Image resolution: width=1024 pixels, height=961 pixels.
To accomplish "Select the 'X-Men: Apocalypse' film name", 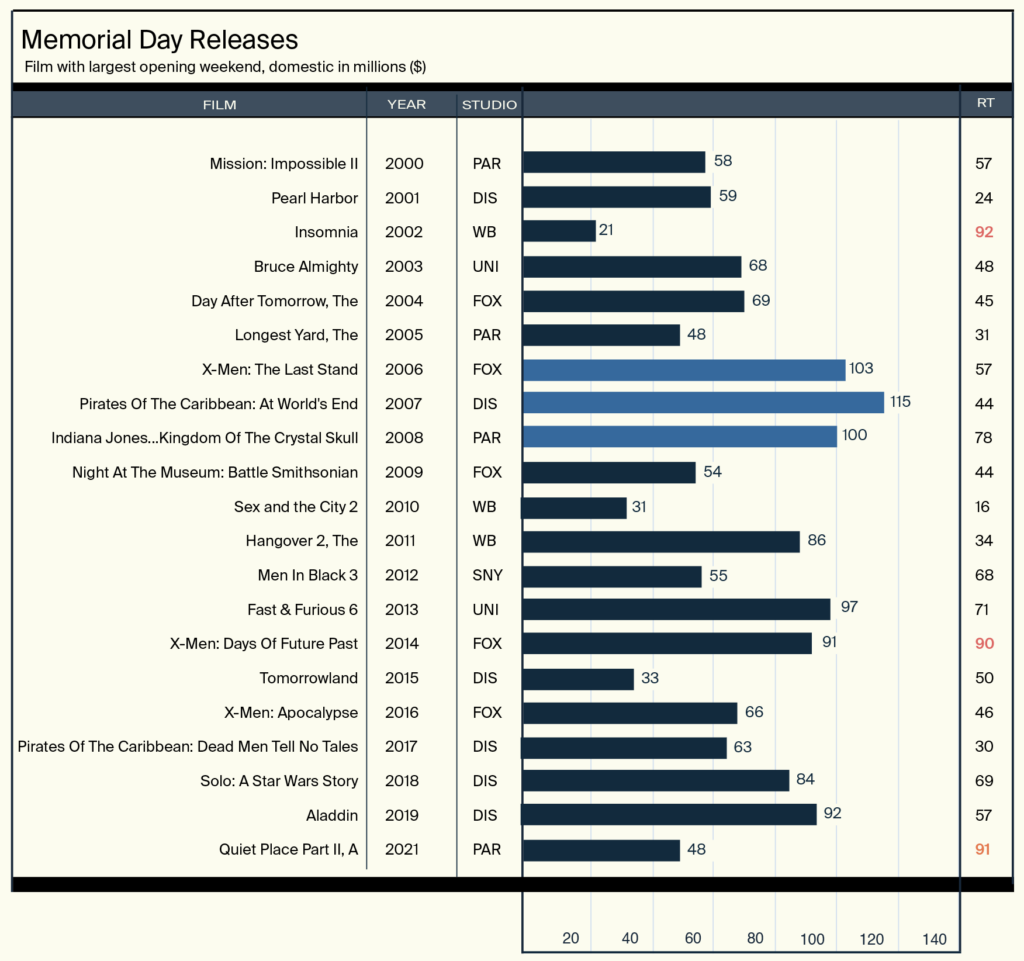I will coord(291,713).
